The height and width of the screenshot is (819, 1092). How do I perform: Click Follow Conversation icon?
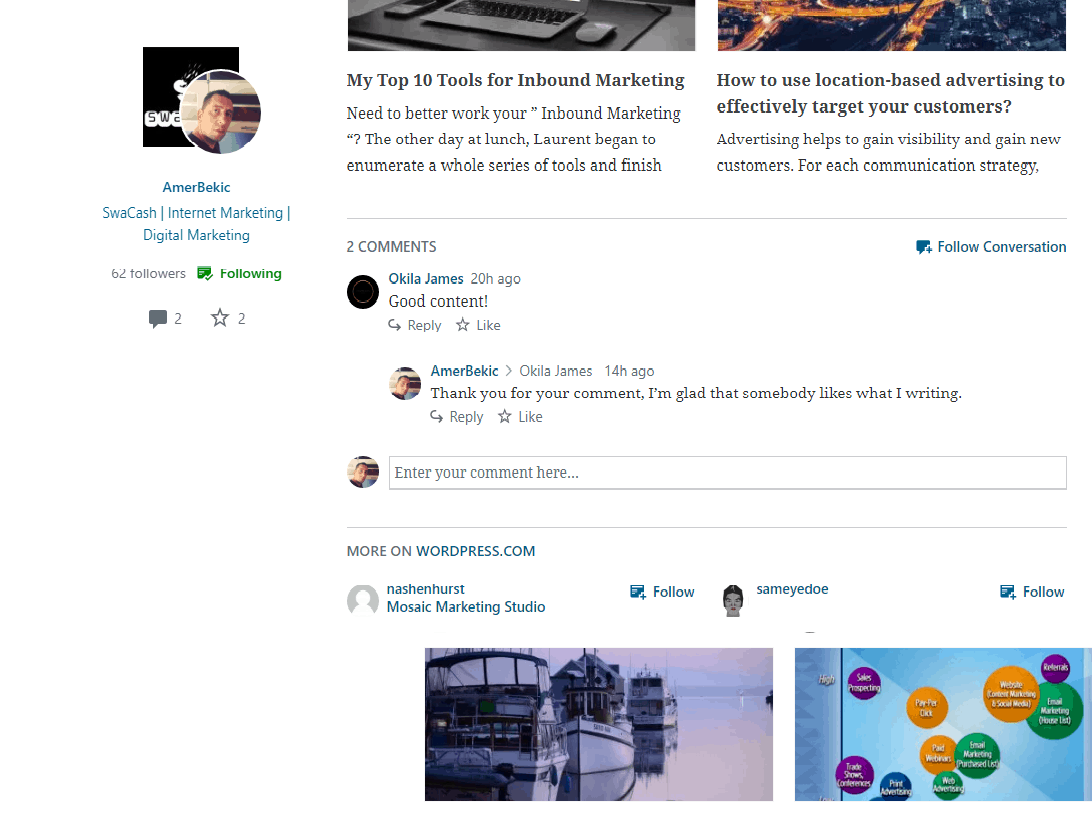point(923,247)
